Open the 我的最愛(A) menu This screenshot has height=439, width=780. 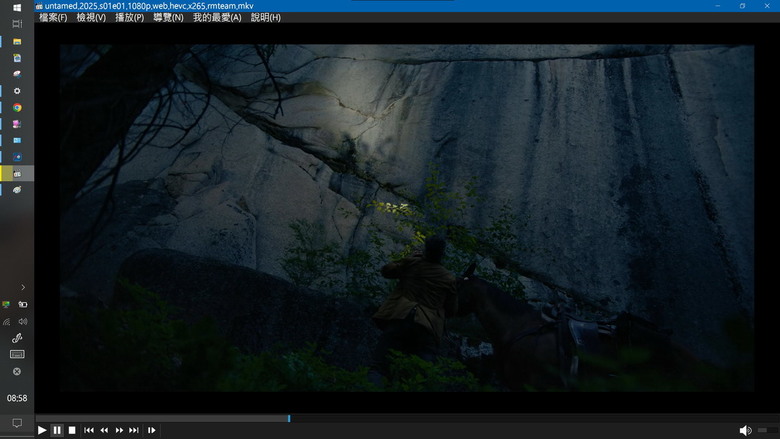coord(217,17)
